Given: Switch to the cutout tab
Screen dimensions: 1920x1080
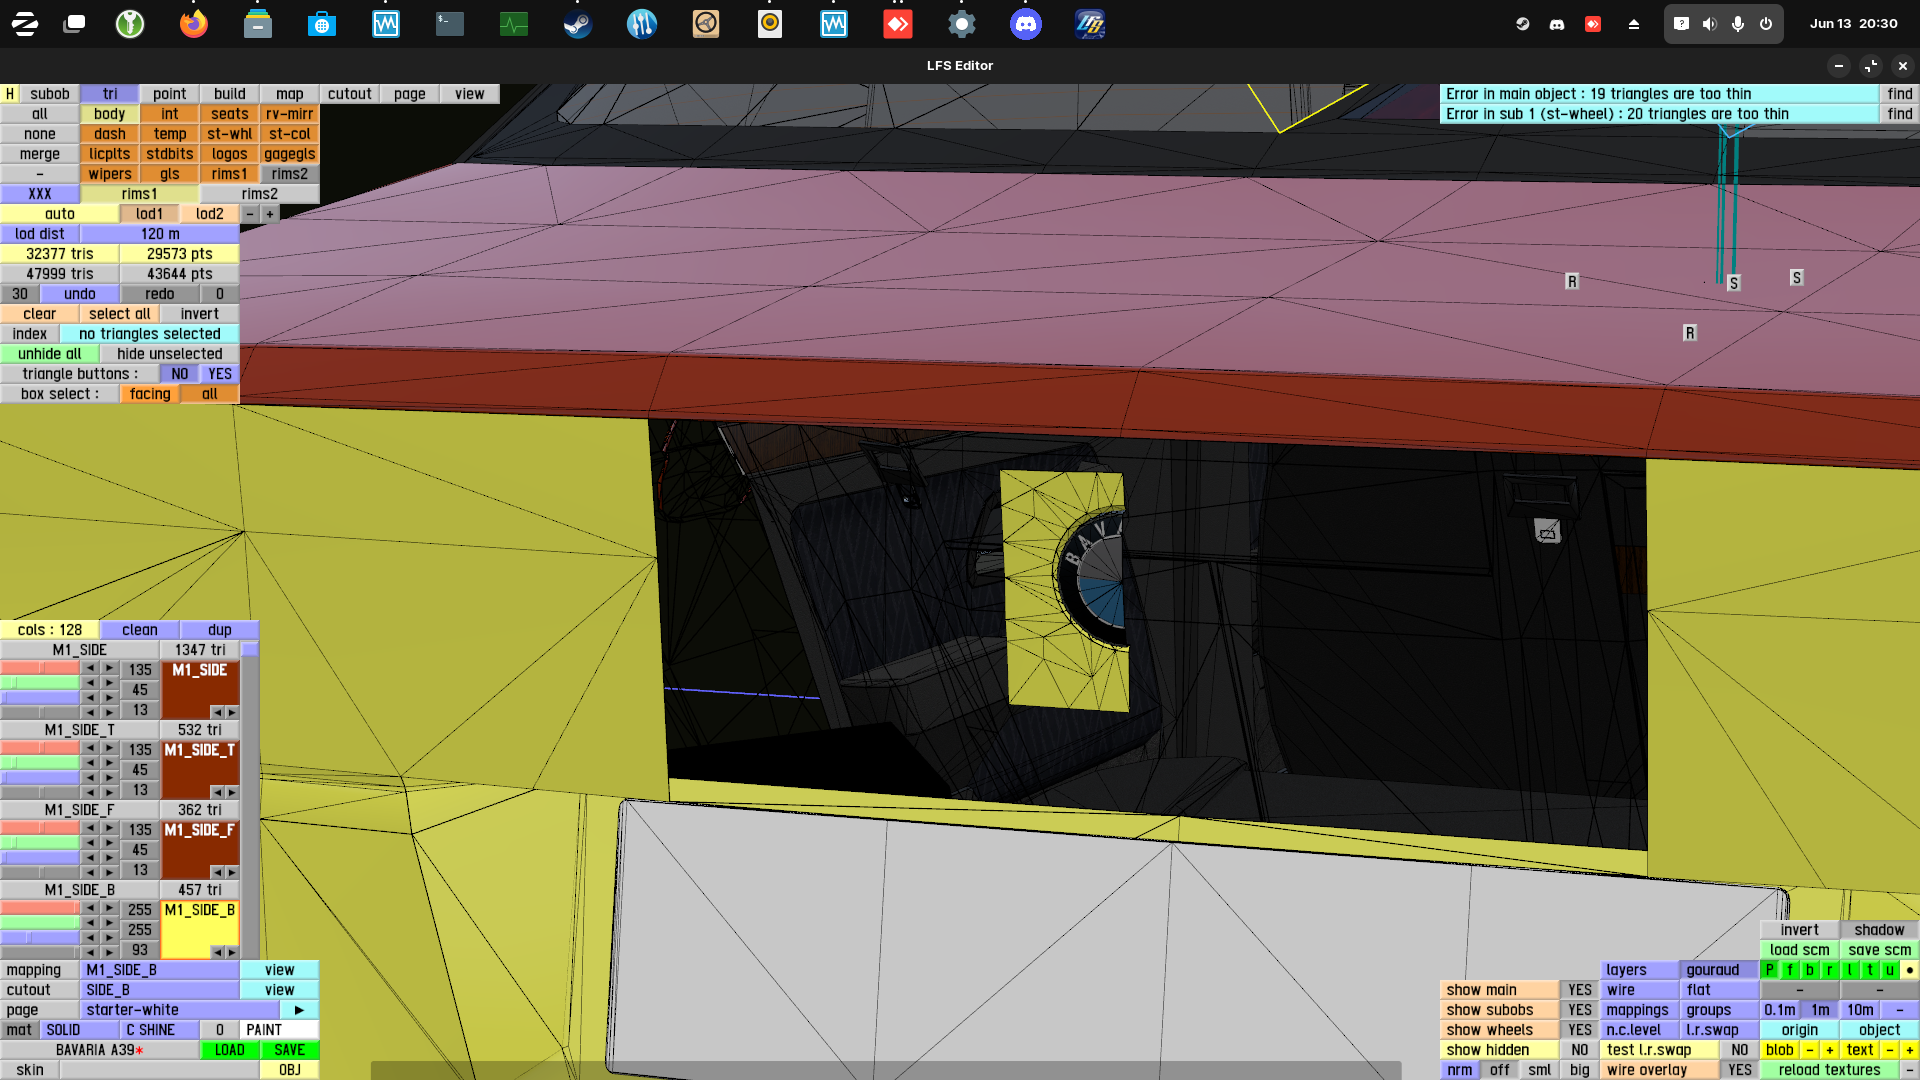Looking at the screenshot, I should [349, 94].
